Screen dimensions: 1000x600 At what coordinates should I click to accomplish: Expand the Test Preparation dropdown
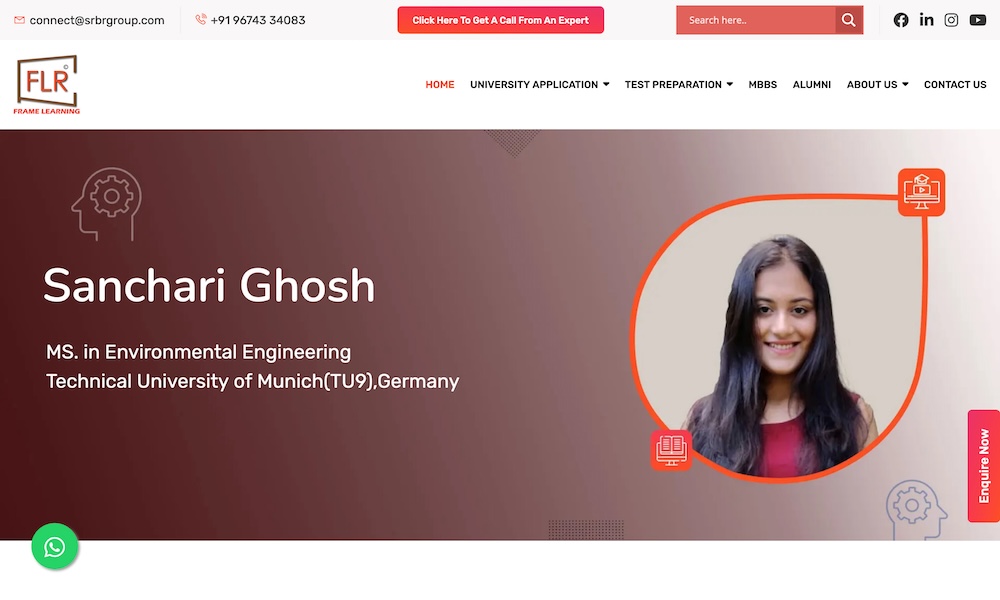pyautogui.click(x=679, y=84)
